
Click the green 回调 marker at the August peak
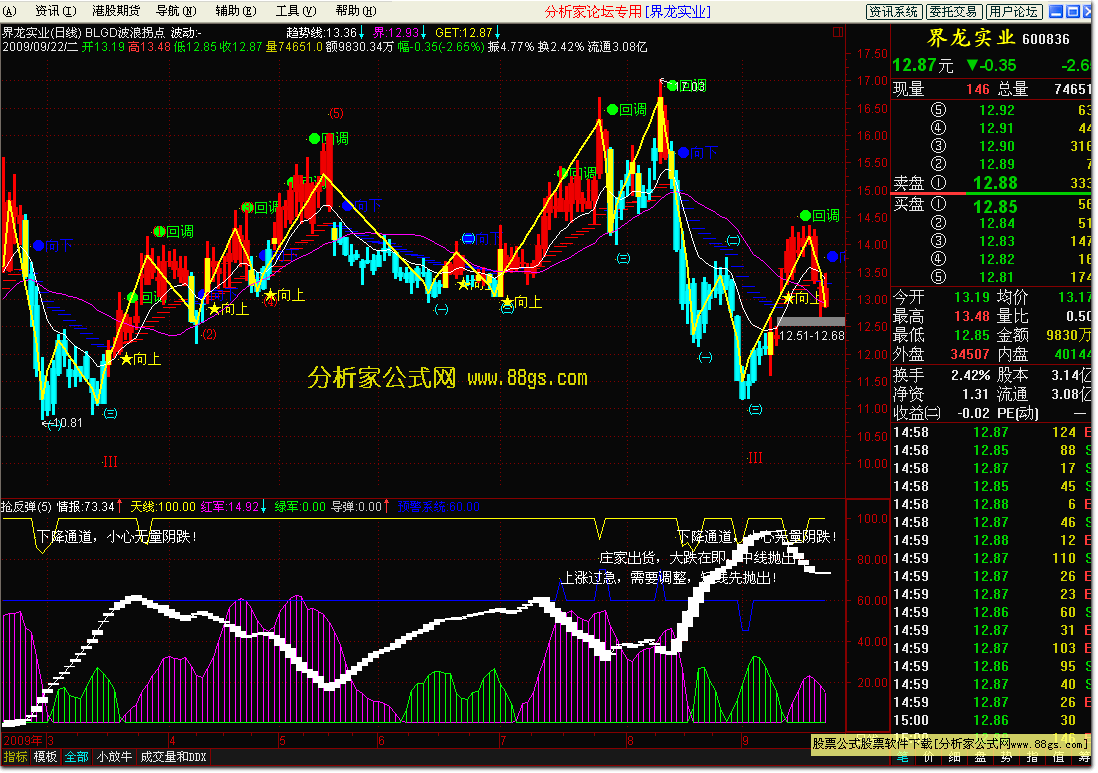pos(686,85)
